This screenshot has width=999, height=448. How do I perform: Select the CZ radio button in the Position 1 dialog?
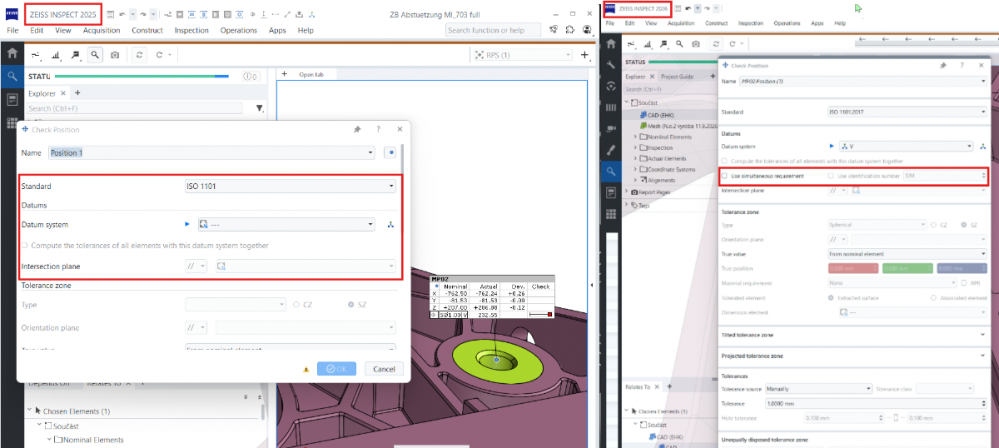[x=296, y=305]
